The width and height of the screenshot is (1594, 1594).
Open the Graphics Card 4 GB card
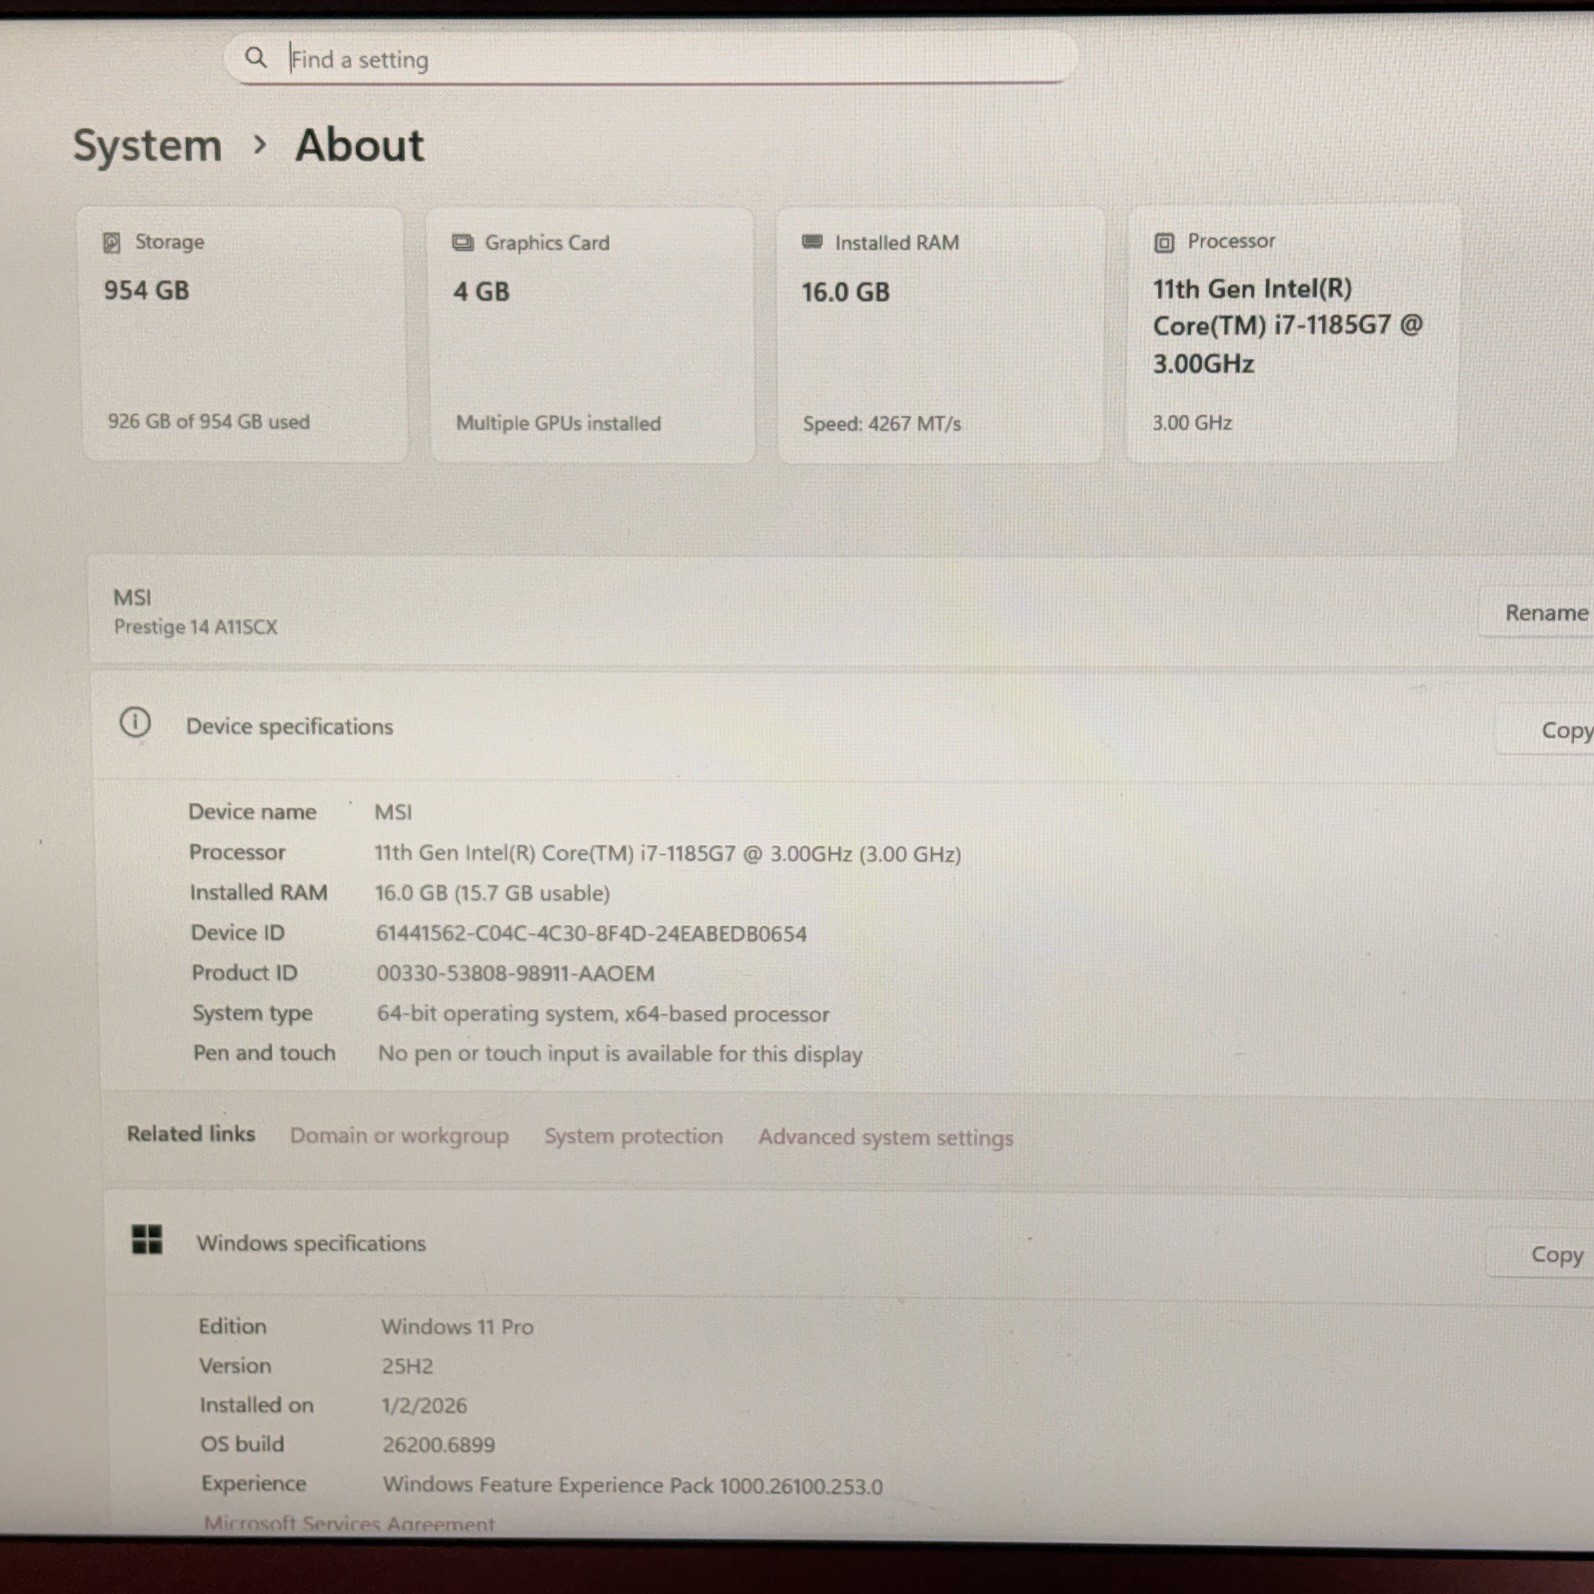pos(592,335)
